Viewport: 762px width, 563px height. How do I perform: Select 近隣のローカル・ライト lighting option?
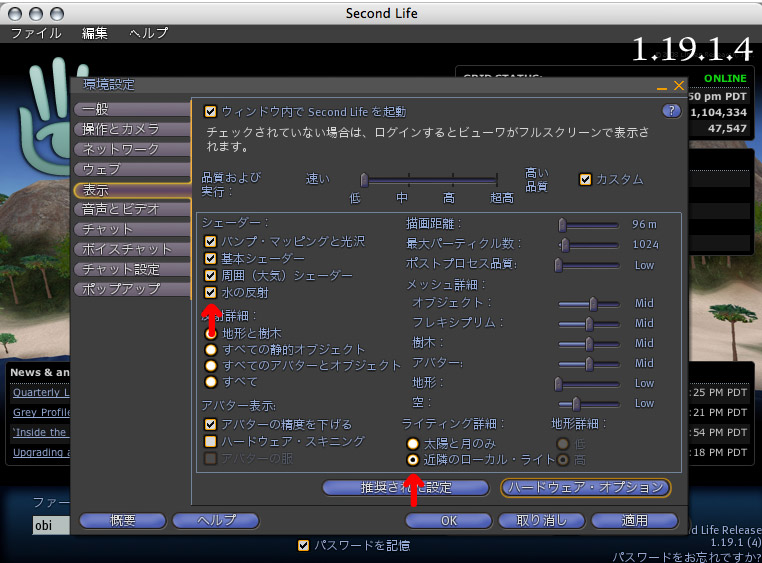coord(413,460)
